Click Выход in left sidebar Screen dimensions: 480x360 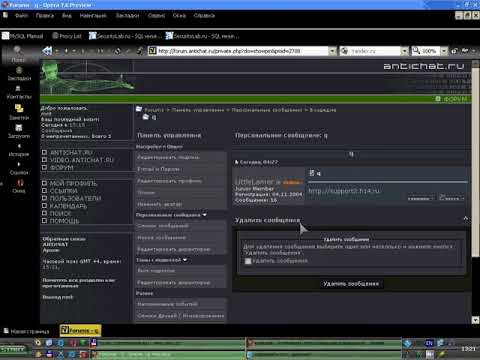point(57,297)
